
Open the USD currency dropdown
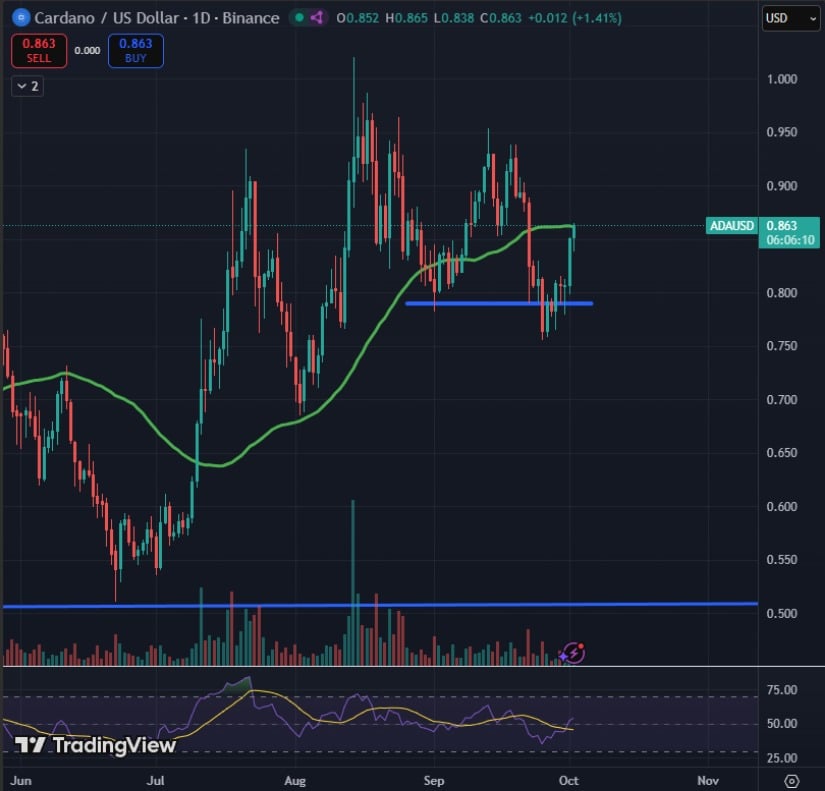(x=788, y=18)
